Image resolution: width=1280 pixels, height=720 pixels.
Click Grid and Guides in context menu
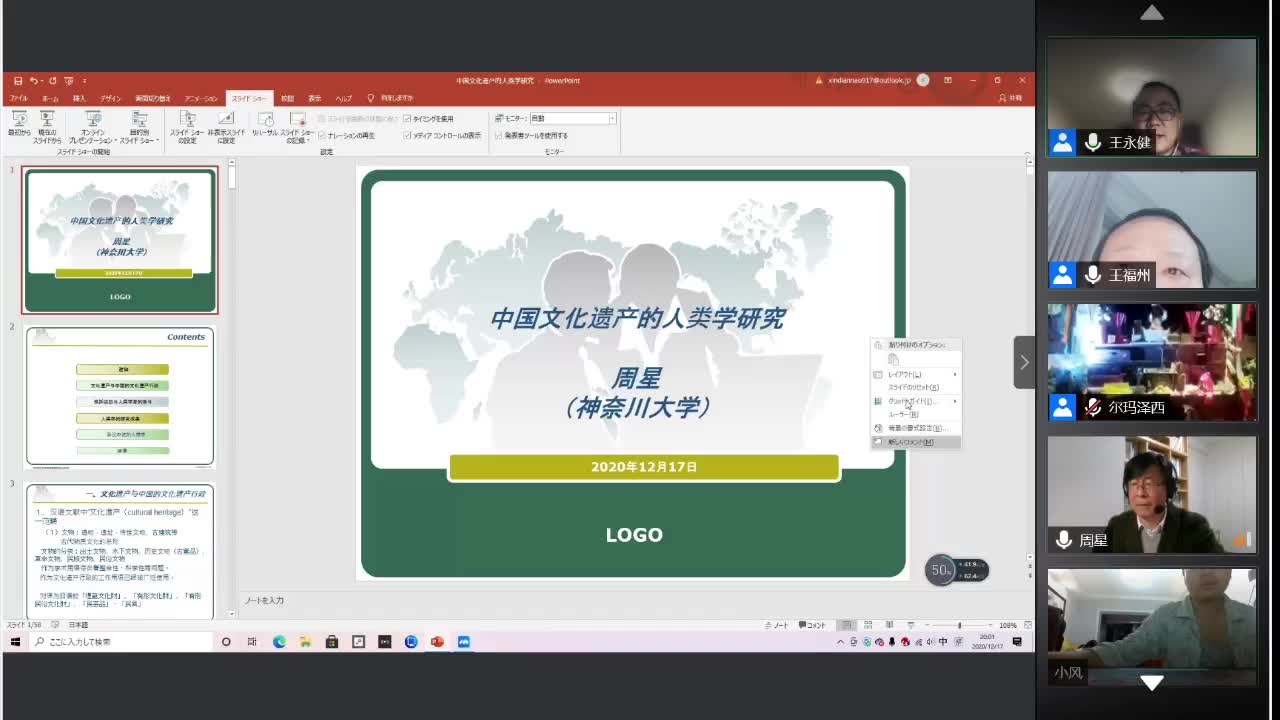(916, 401)
